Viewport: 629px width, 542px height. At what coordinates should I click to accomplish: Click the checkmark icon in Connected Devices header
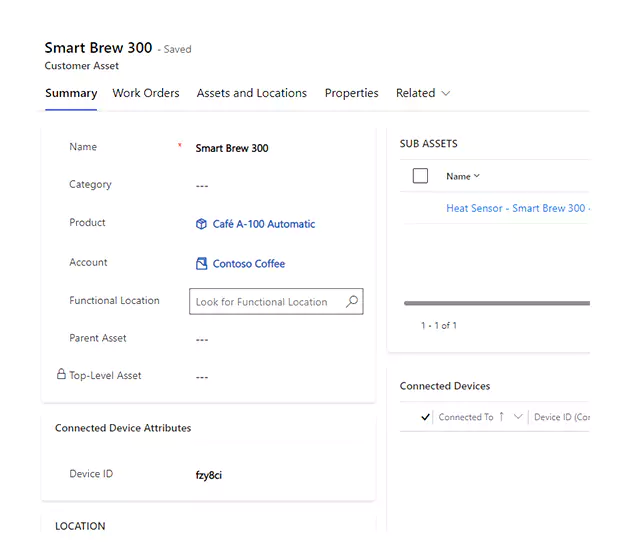coord(426,417)
